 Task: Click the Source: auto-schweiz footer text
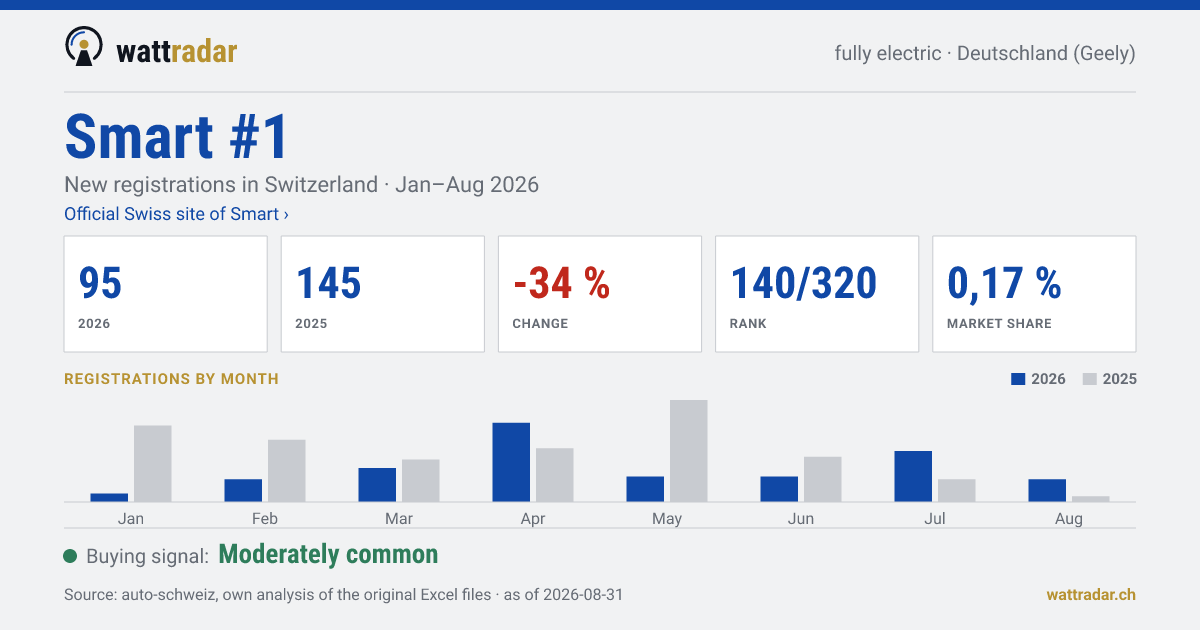point(343,595)
